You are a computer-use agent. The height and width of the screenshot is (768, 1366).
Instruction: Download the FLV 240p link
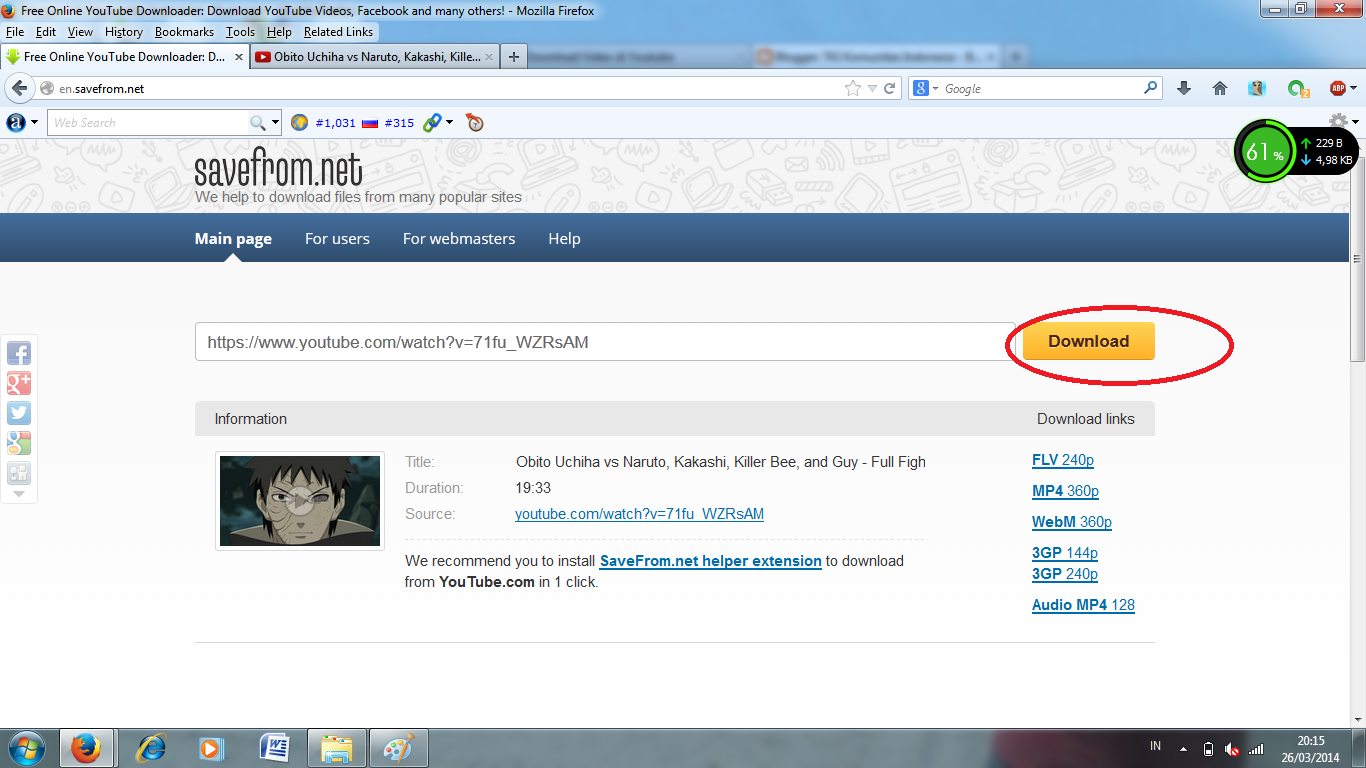tap(1063, 460)
